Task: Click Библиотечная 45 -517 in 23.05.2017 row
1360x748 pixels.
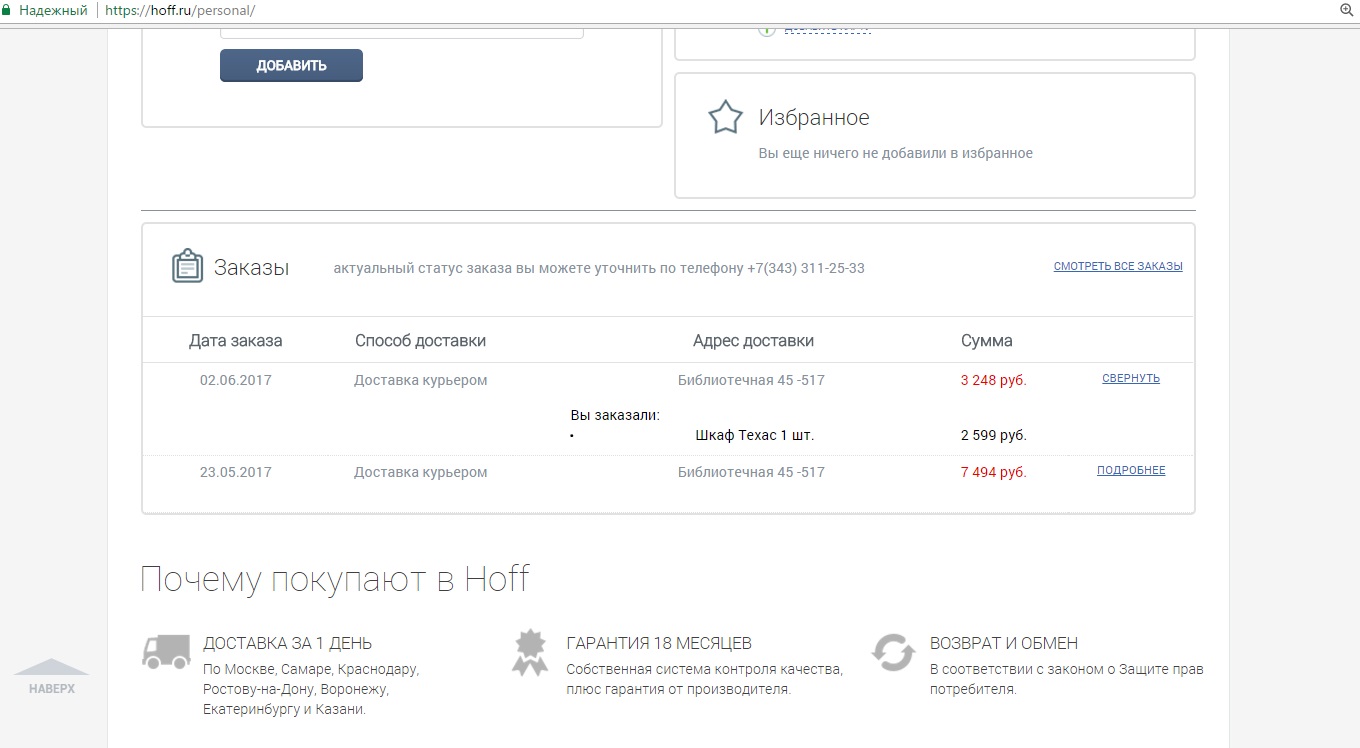Action: [751, 472]
